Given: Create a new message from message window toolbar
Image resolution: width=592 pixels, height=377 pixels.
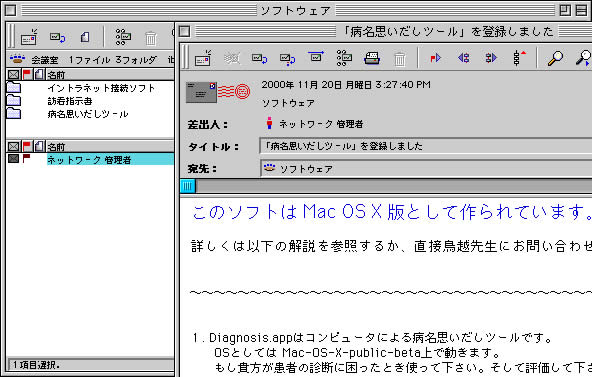Looking at the screenshot, I should [204, 58].
